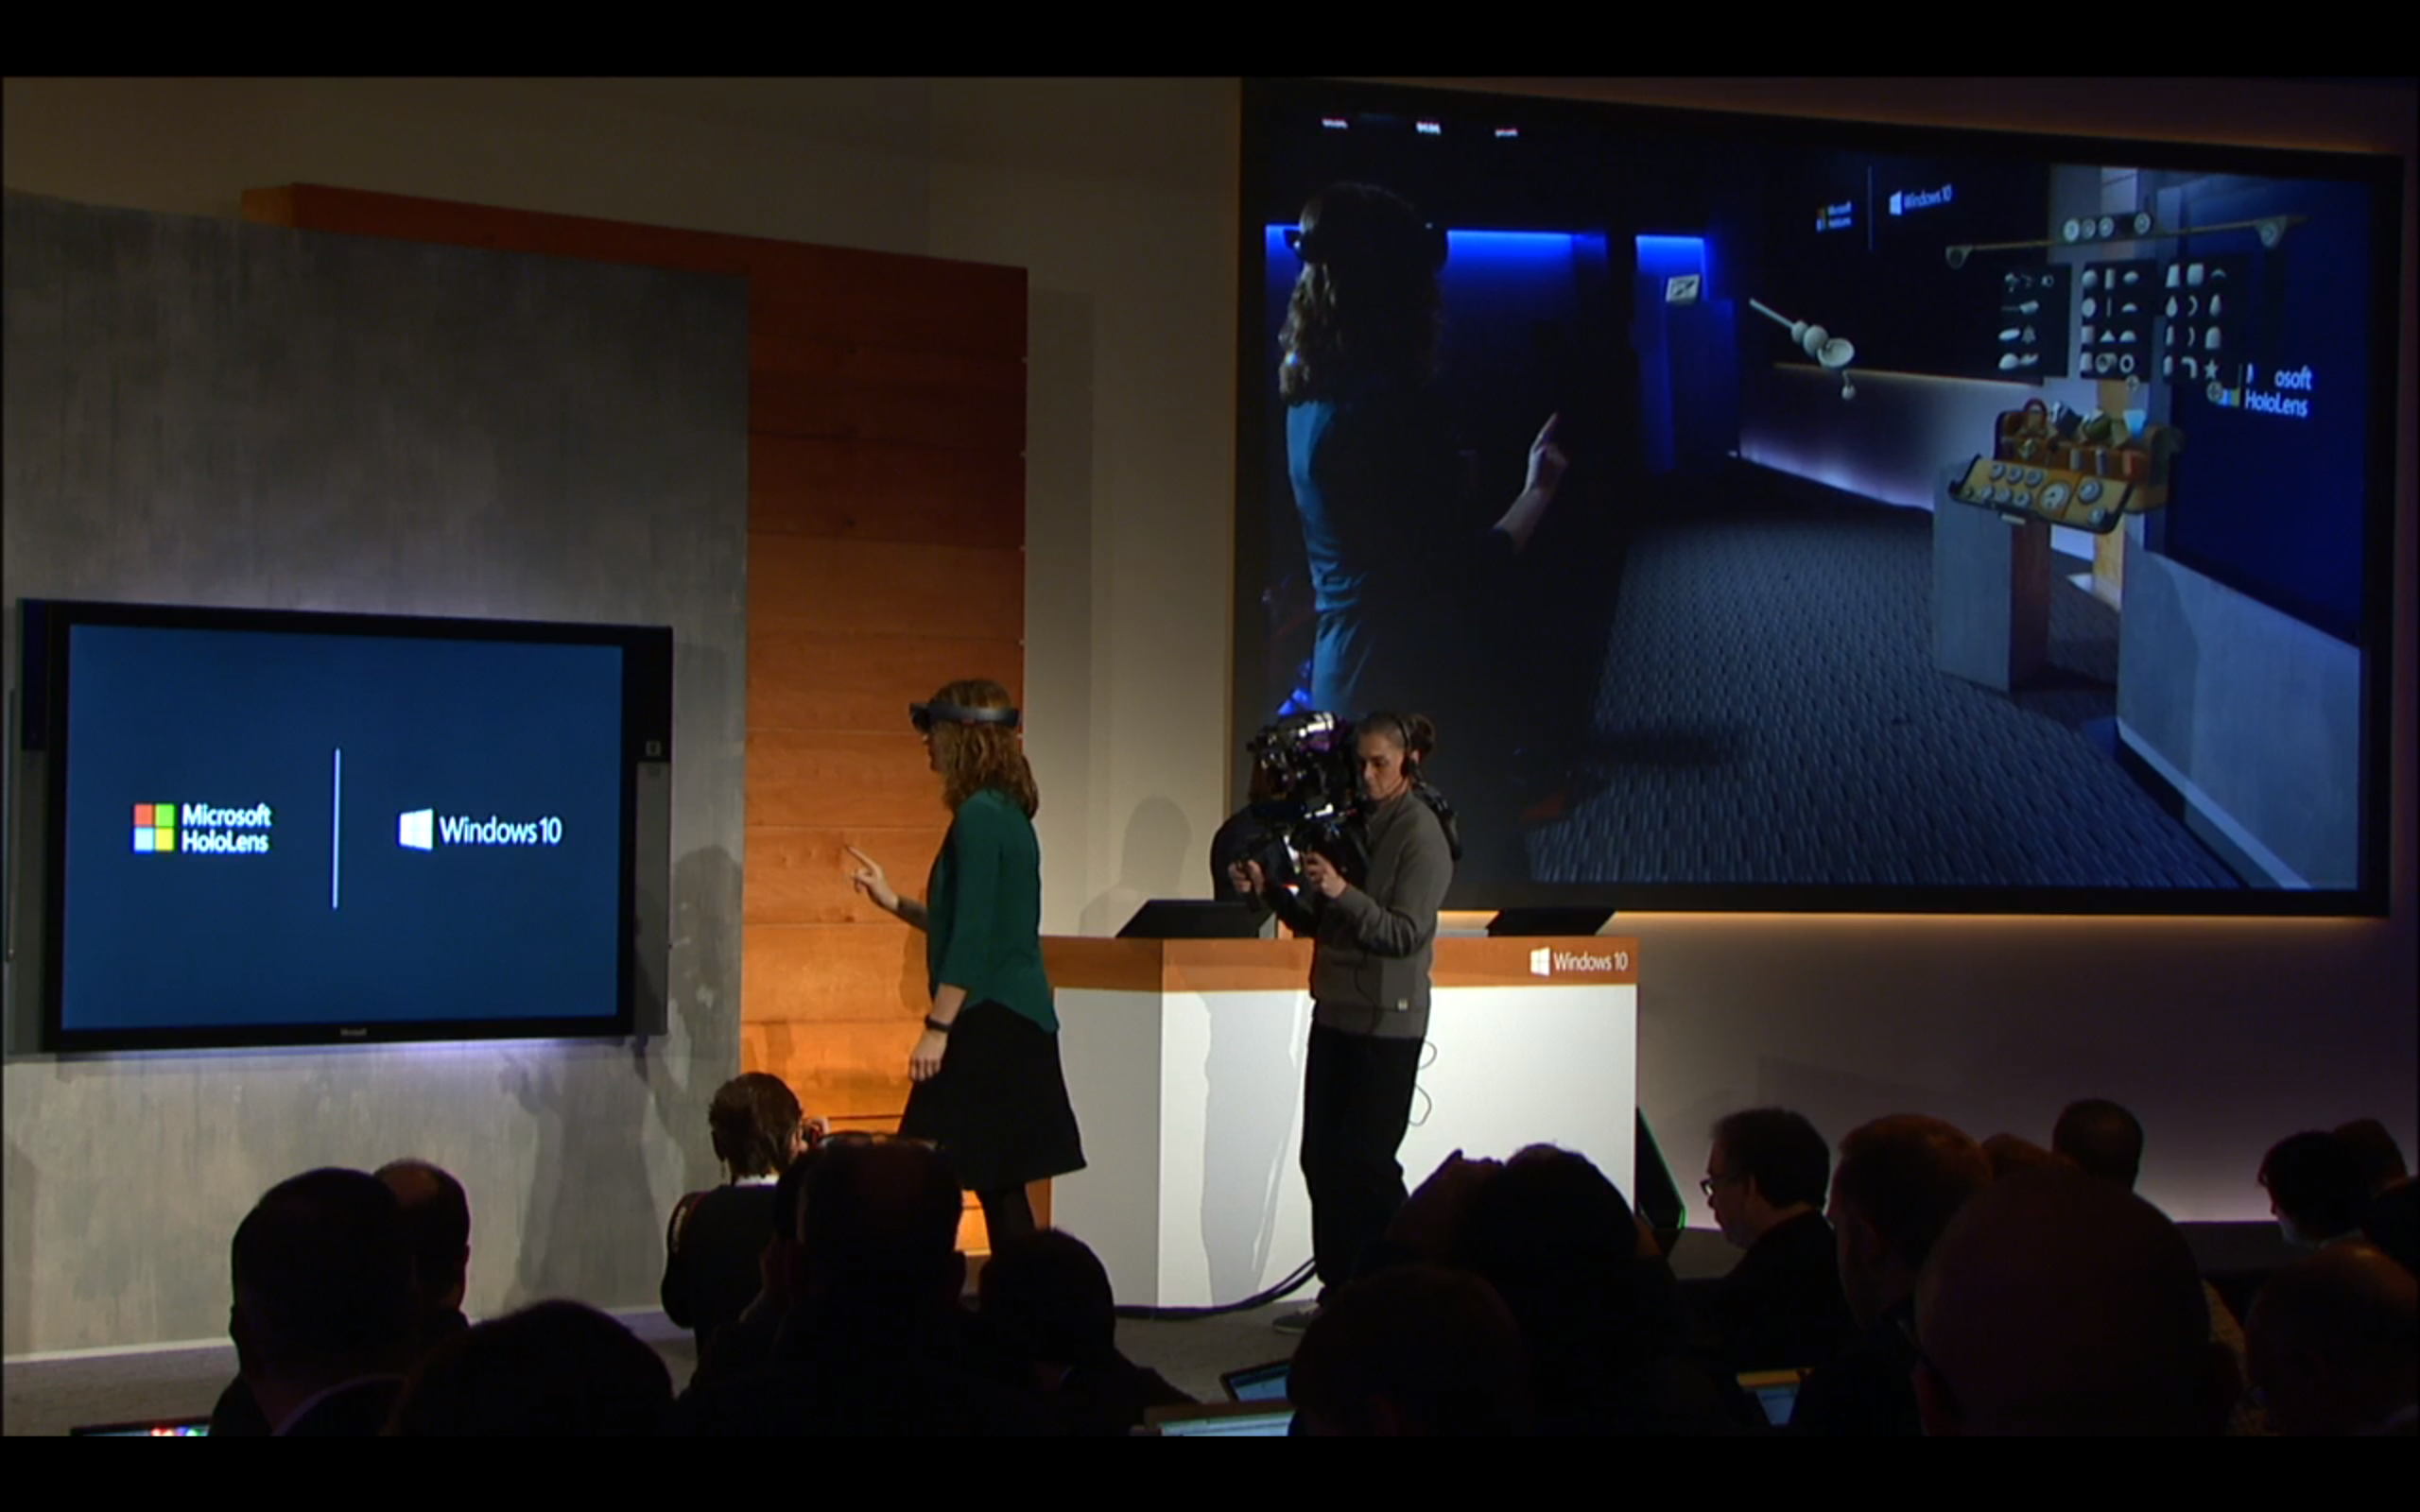Viewport: 2420px width, 1512px height.
Task: Click the "Windows 10" text on the TV
Action: click(500, 830)
